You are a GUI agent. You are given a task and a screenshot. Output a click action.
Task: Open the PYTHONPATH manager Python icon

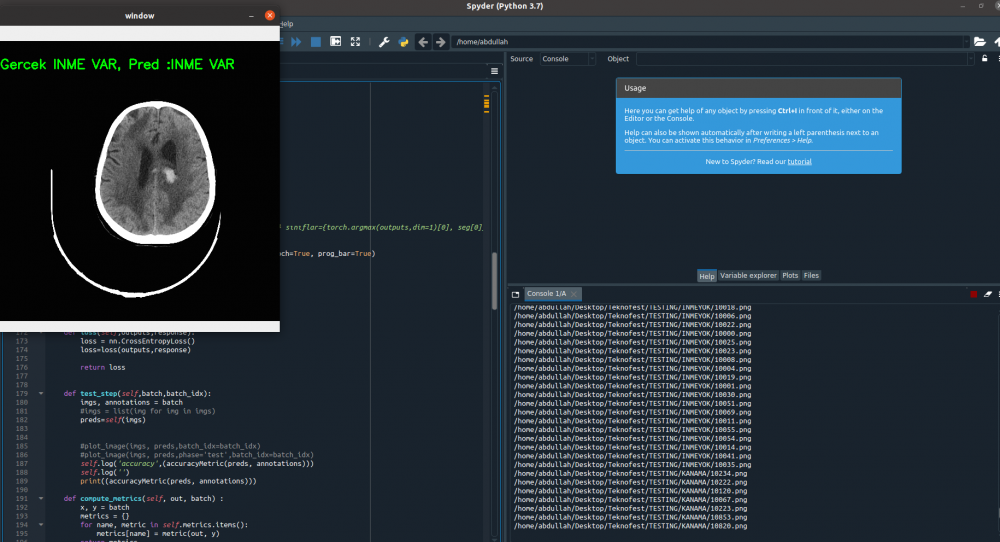[x=403, y=42]
